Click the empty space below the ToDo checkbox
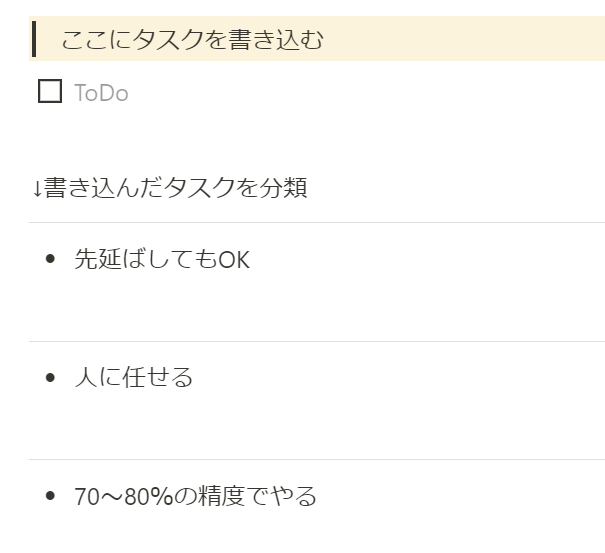The width and height of the screenshot is (605, 553). 317,135
